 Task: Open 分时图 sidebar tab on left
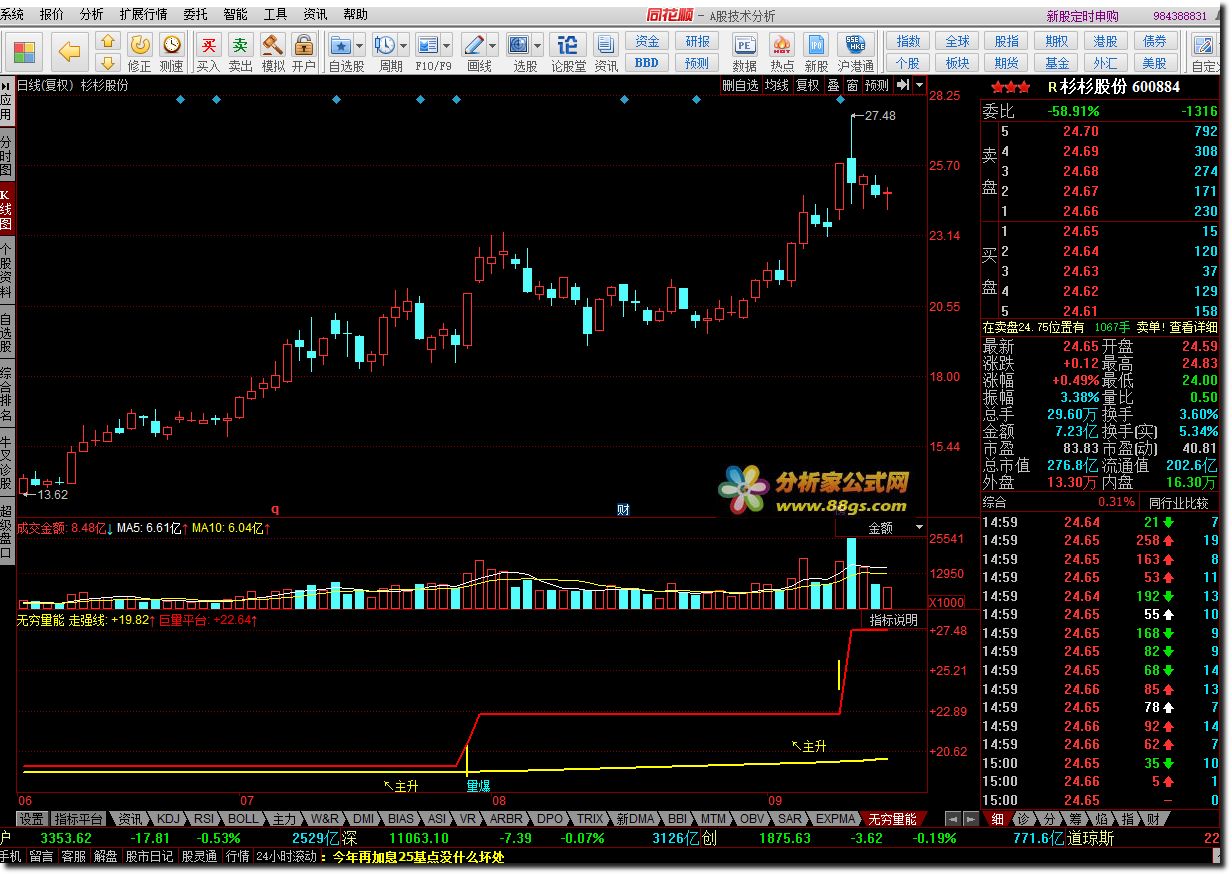click(x=7, y=156)
